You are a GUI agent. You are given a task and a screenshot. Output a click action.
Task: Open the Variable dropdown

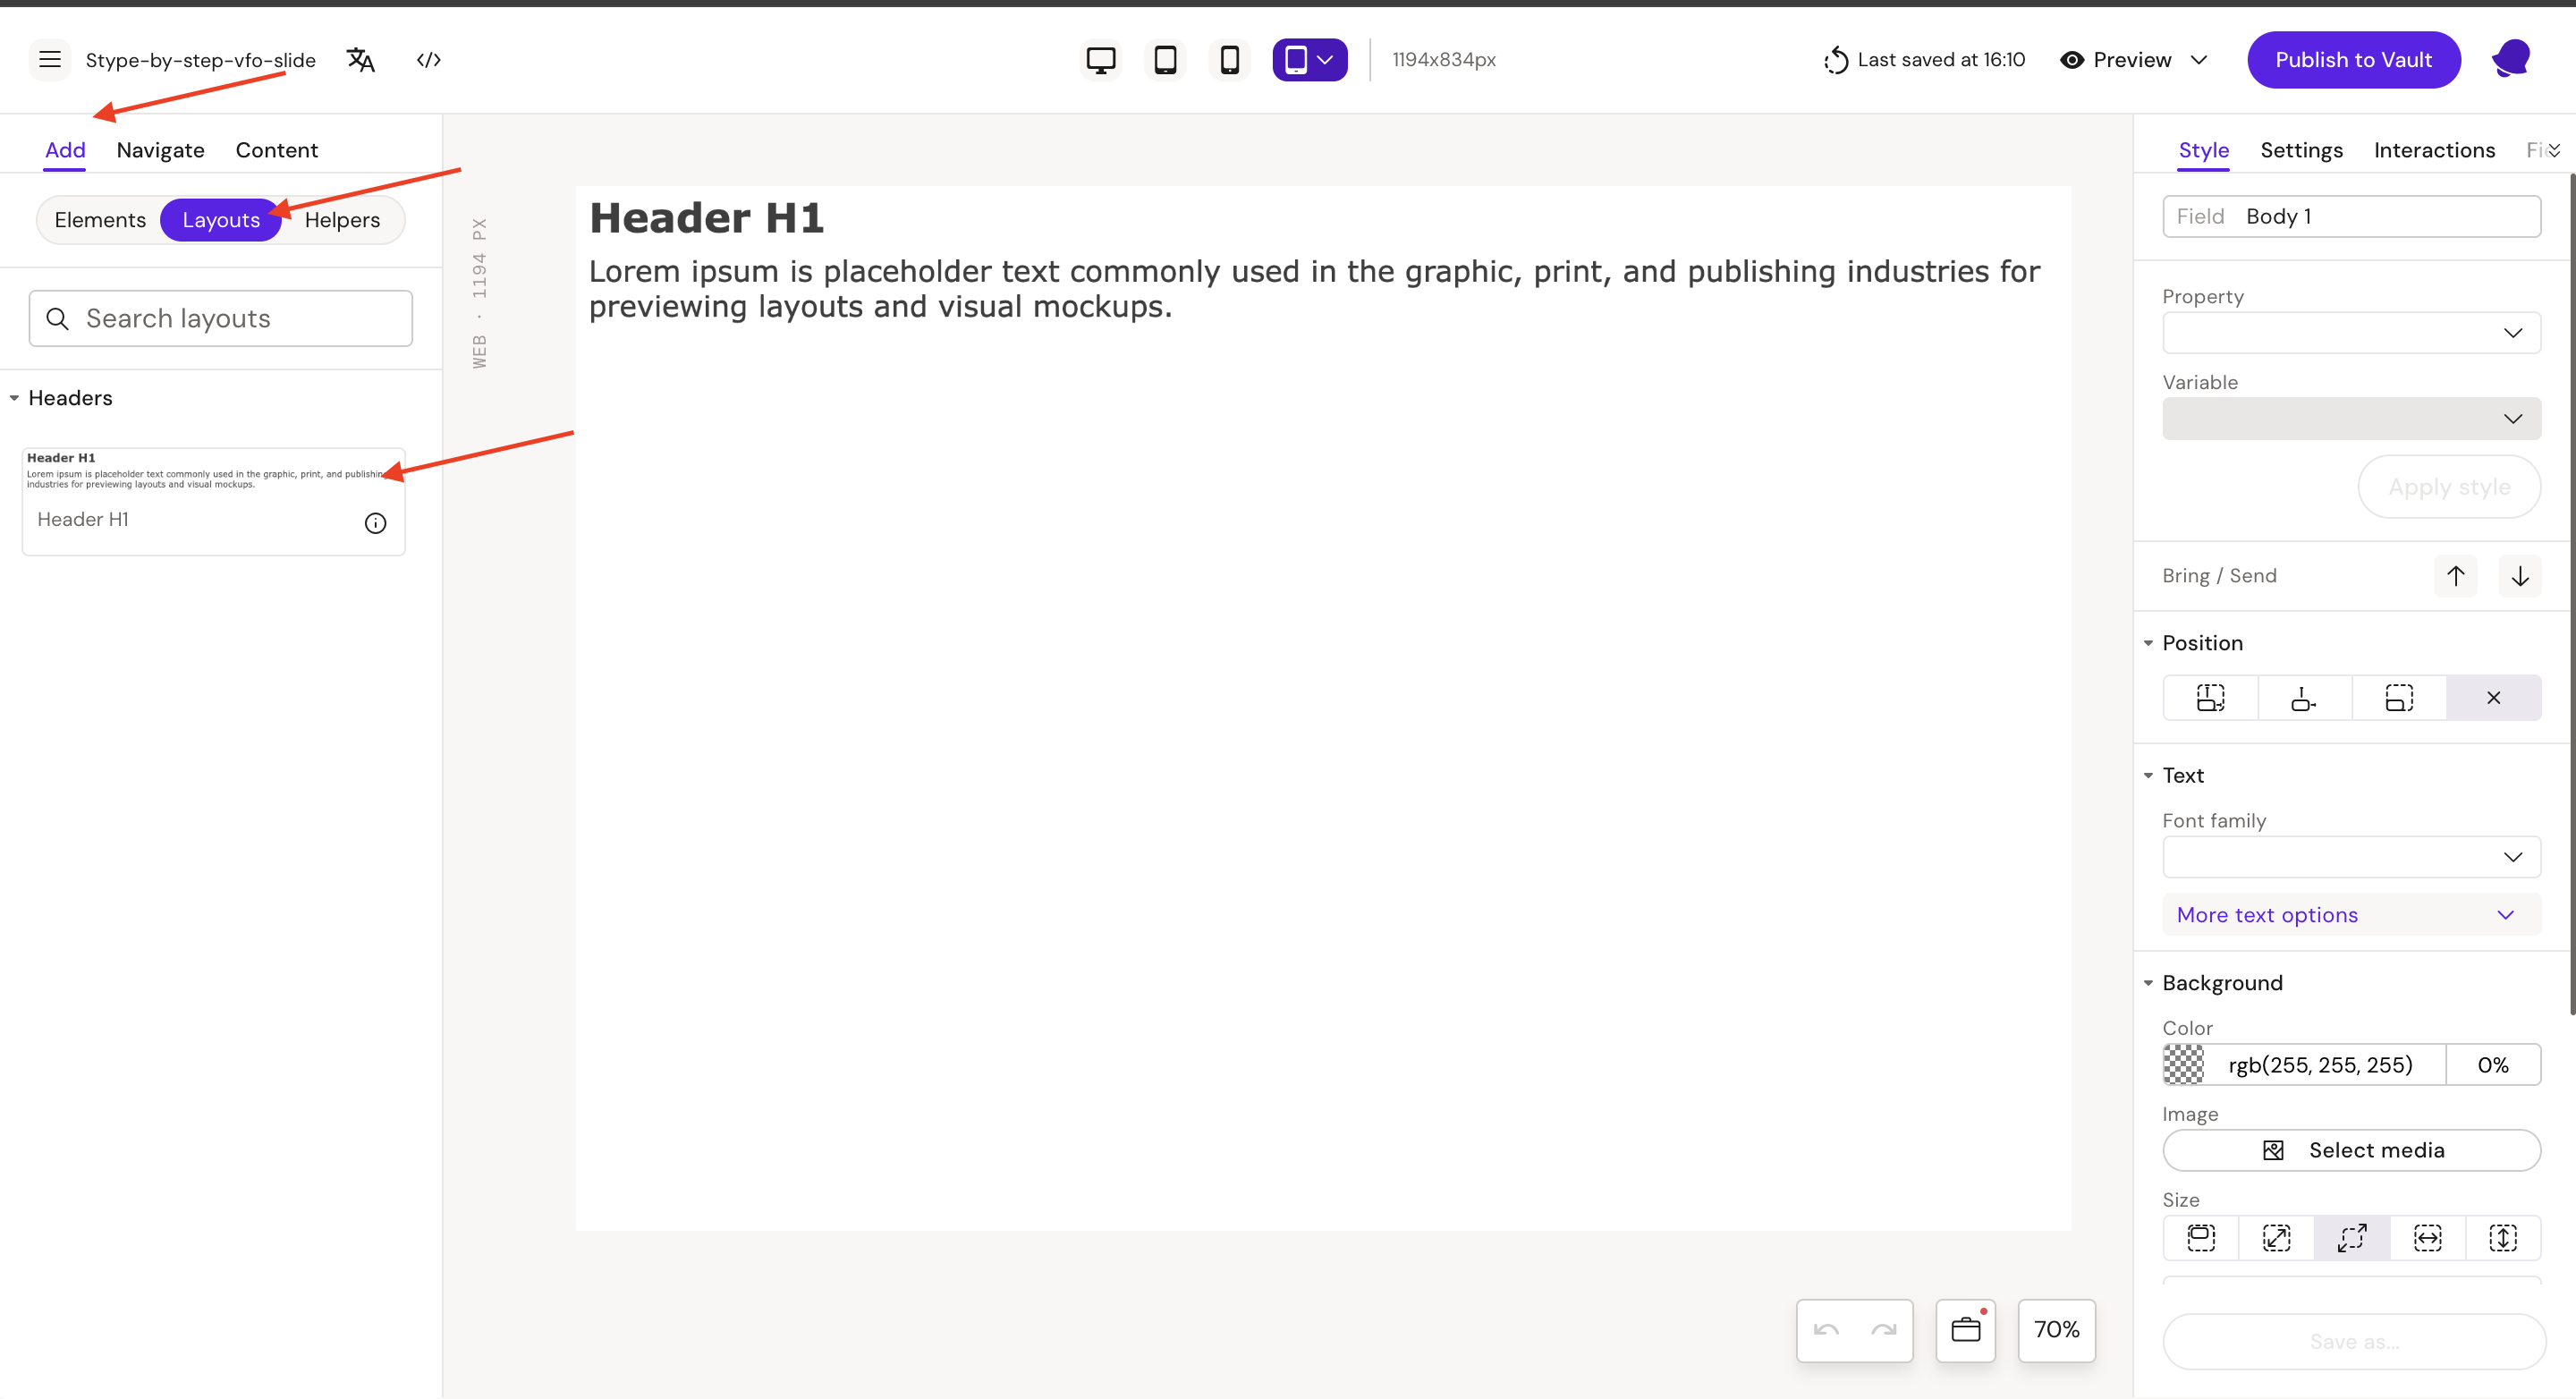pos(2351,419)
